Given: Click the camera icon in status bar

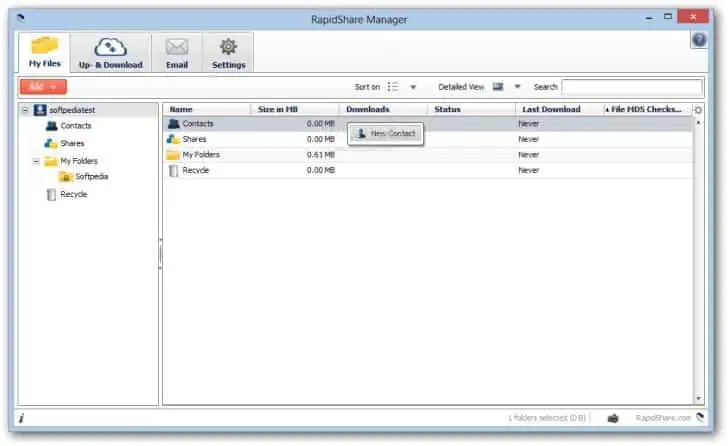Looking at the screenshot, I should click(613, 419).
